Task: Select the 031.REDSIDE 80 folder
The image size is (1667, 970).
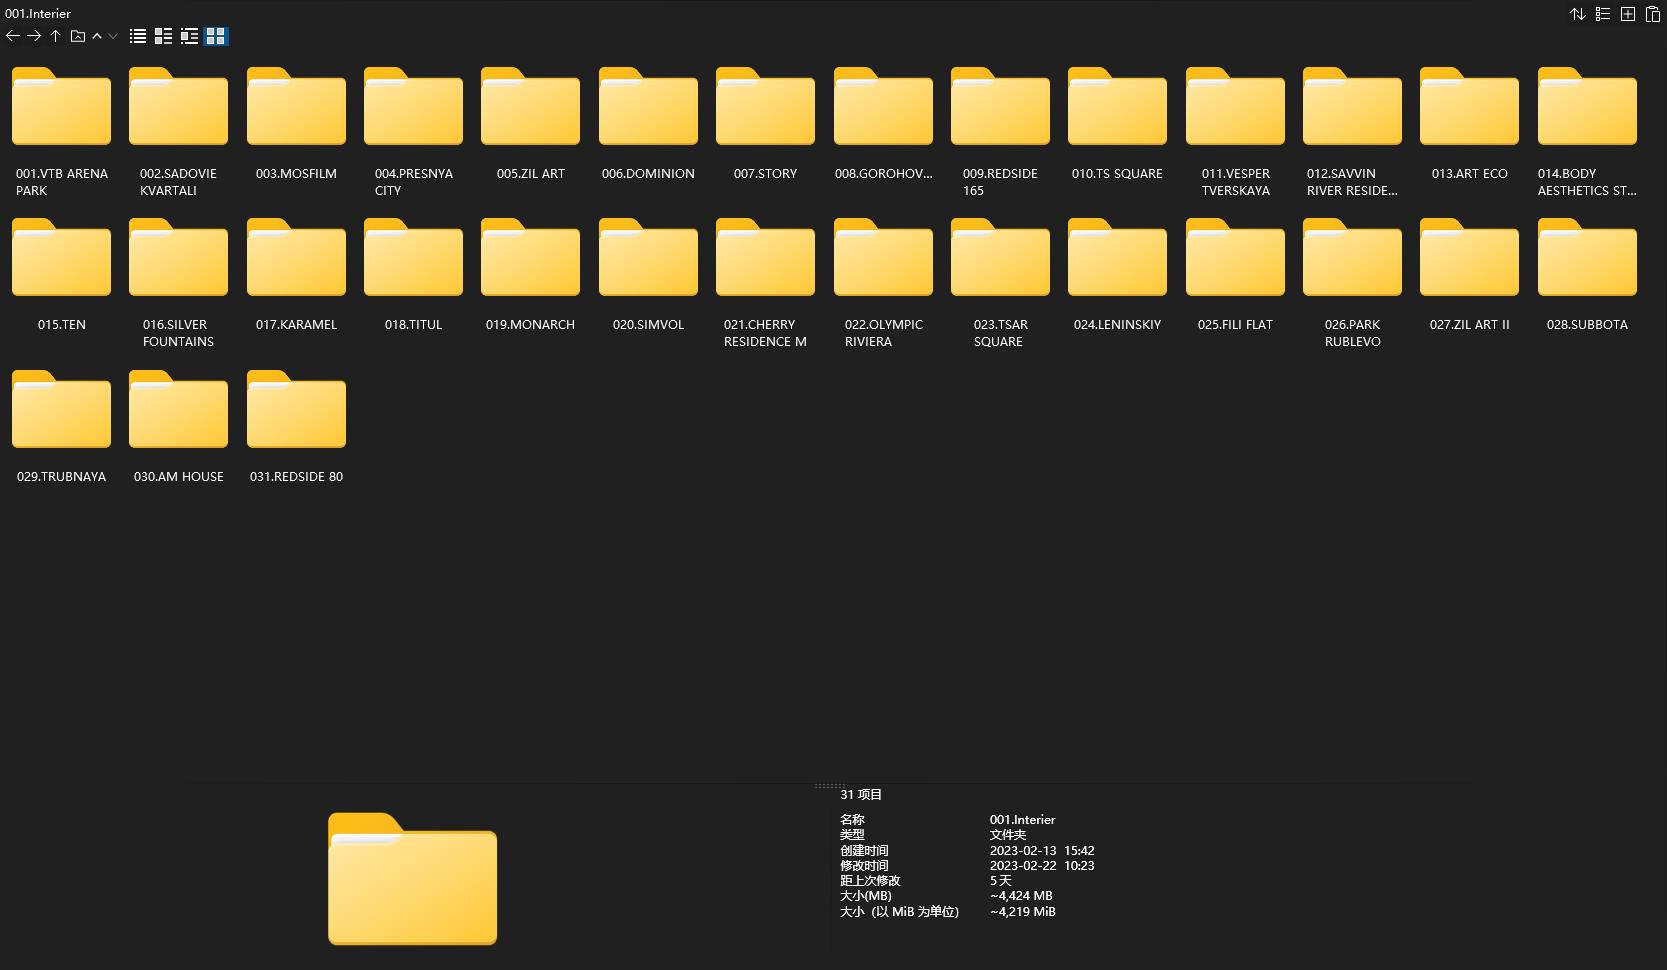Action: point(296,411)
